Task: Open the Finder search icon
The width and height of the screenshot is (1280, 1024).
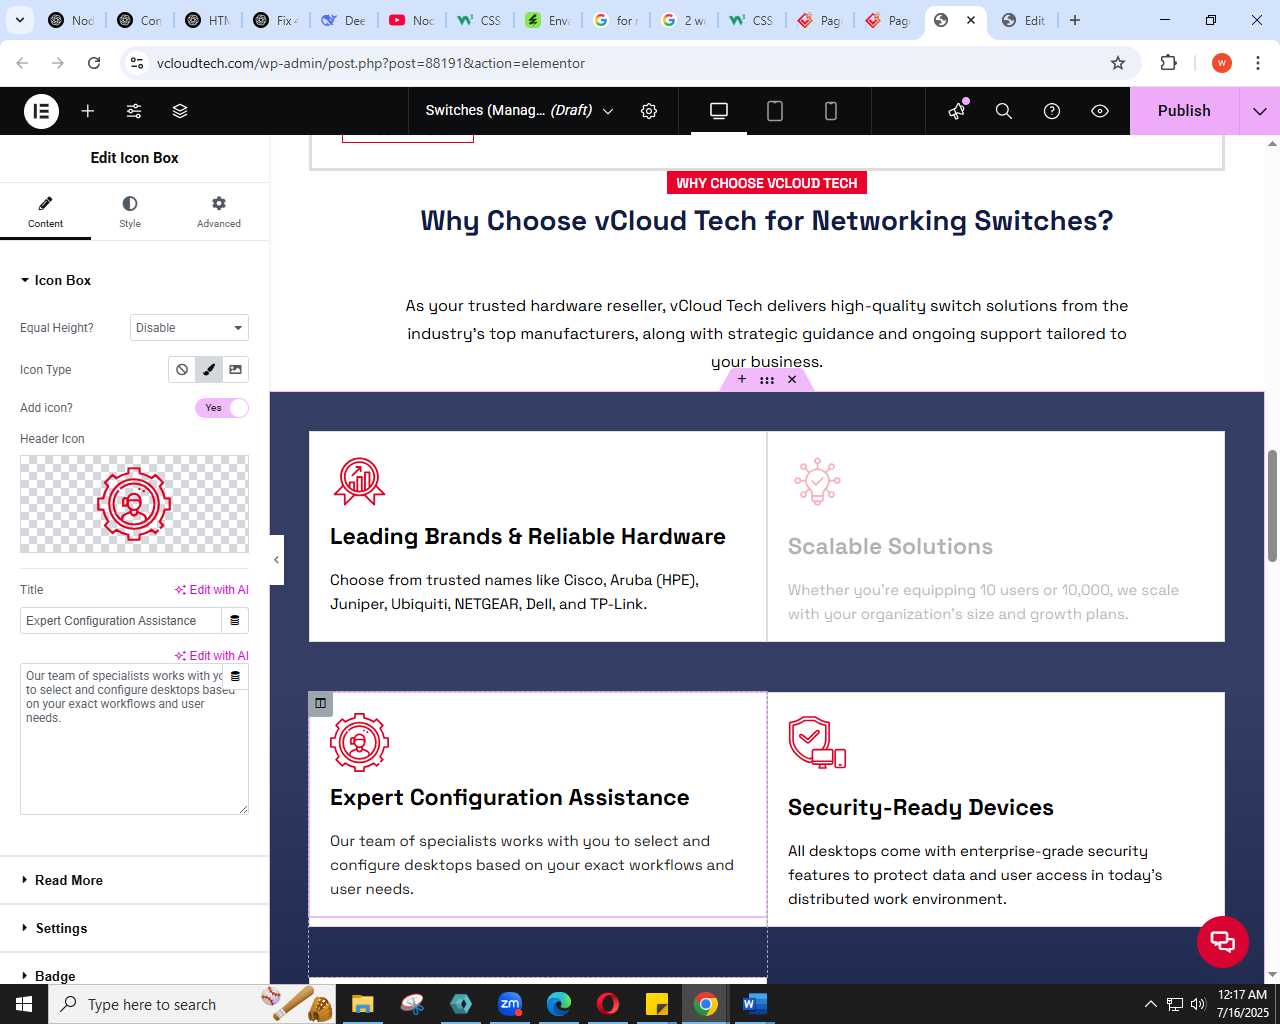Action: pos(1004,111)
